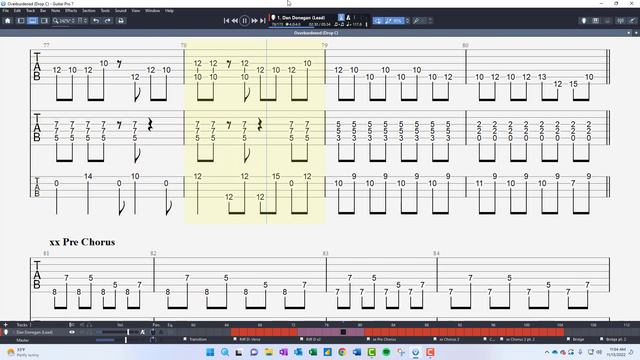Click the tempo value display
Screen dimensions: 640x360
(x=354, y=24)
